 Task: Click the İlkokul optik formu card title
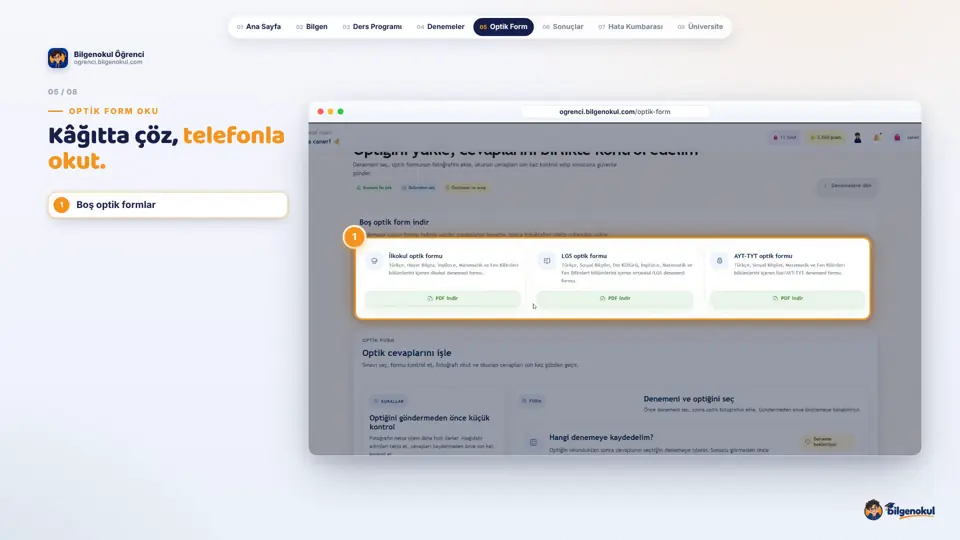pyautogui.click(x=415, y=256)
